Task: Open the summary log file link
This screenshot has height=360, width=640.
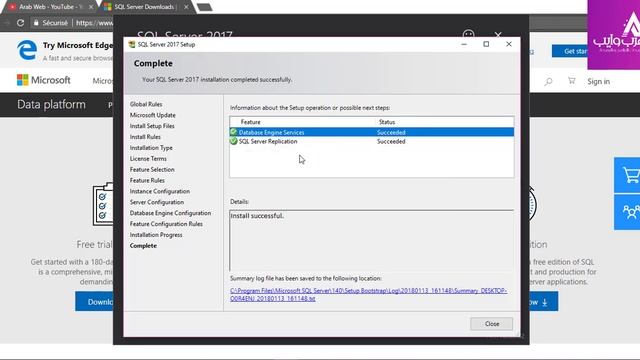Action: pyautogui.click(x=369, y=294)
